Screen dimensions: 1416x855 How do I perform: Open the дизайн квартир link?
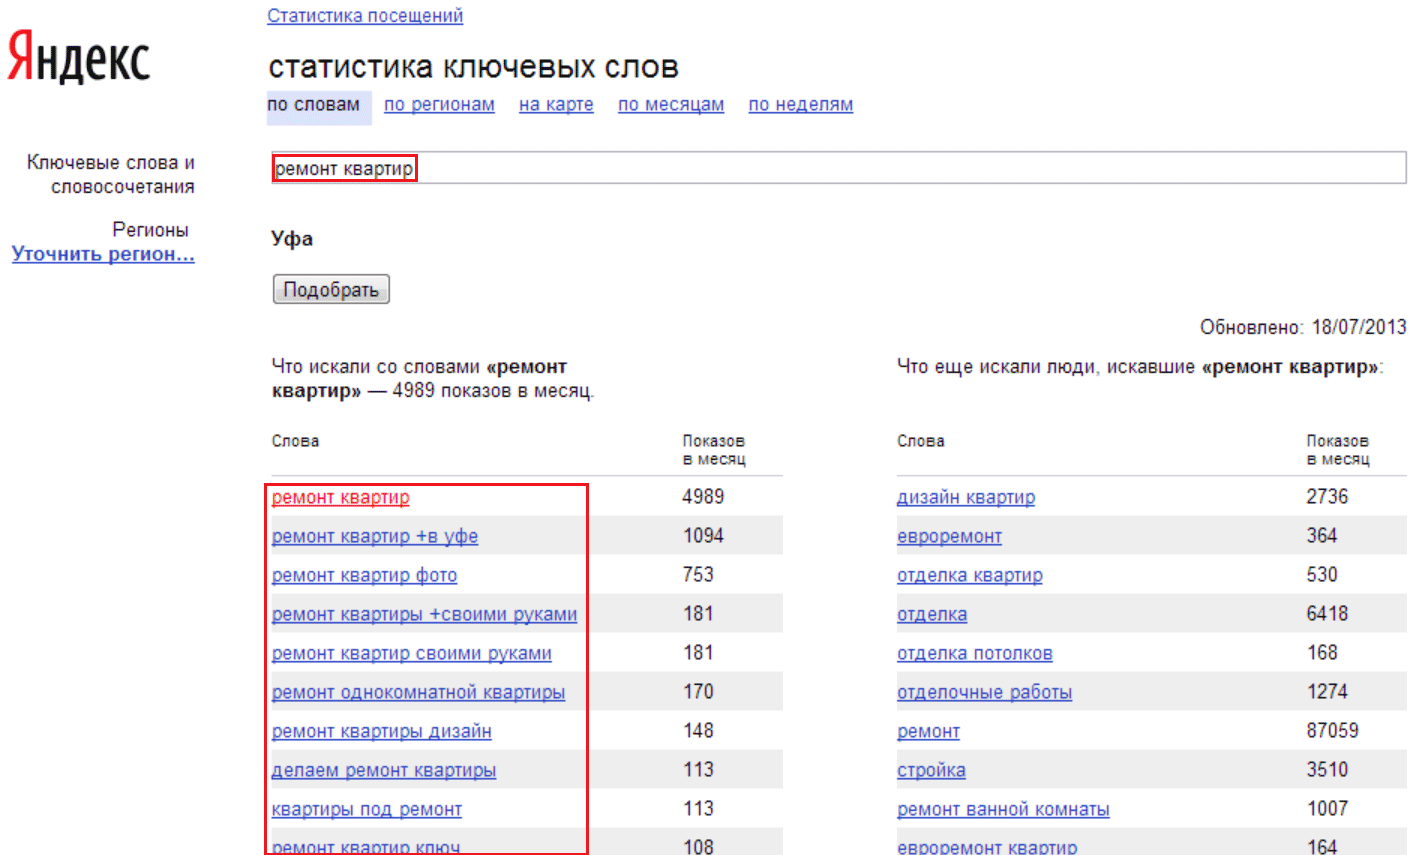(966, 498)
